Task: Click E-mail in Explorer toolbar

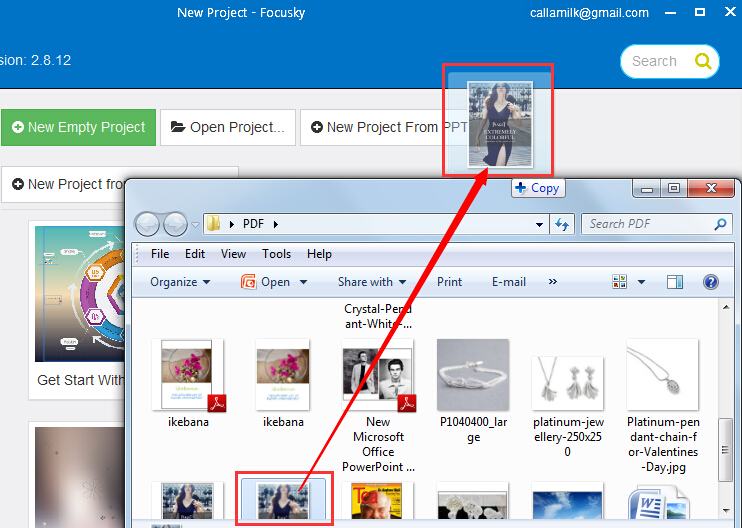Action: point(509,282)
